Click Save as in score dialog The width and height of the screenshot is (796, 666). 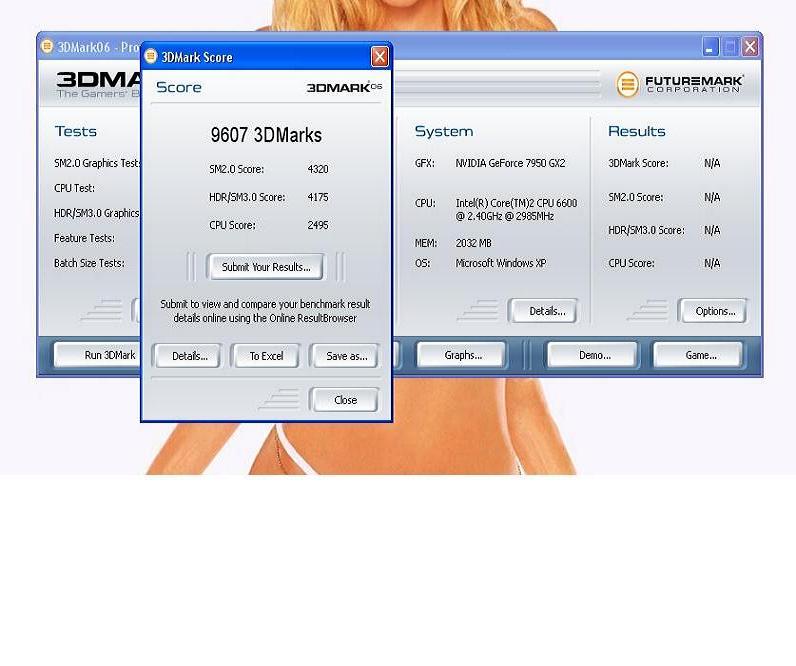coord(346,356)
